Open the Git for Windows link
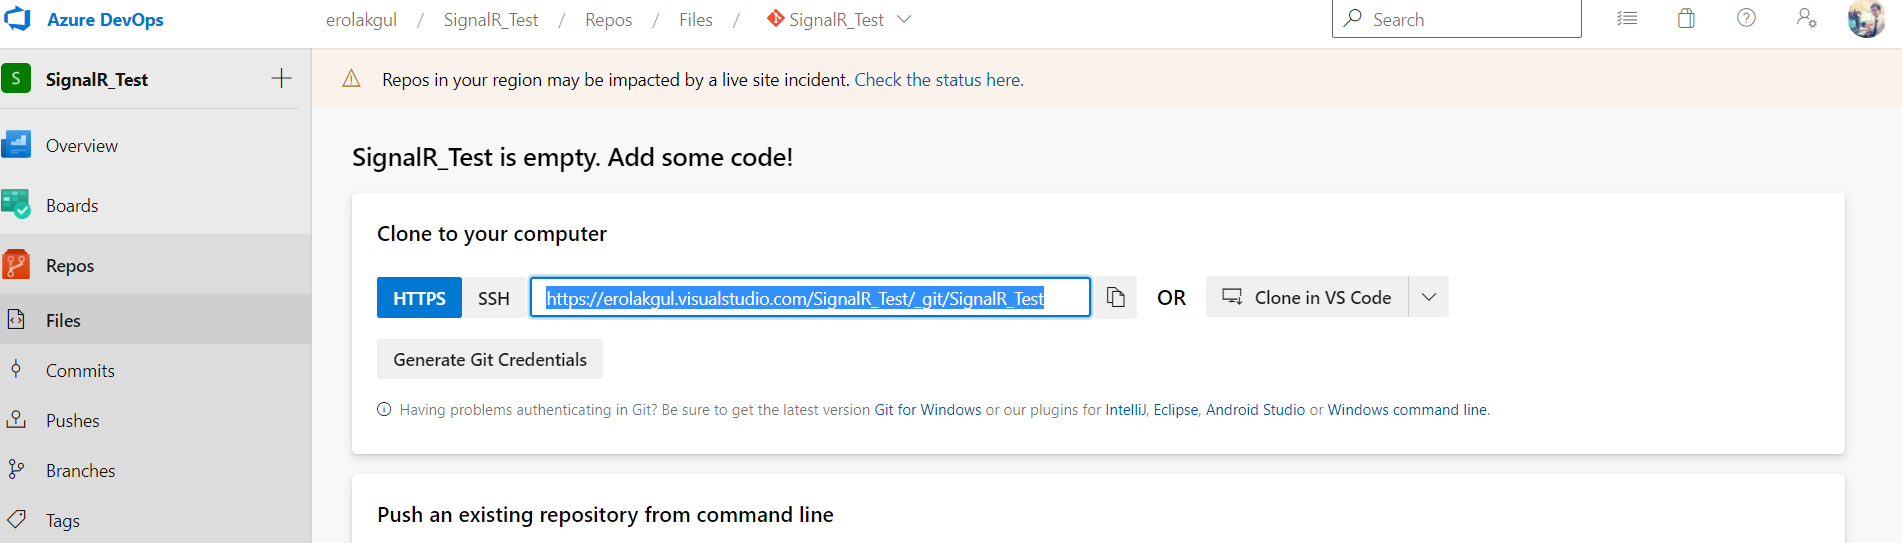This screenshot has height=543, width=1902. tap(927, 410)
